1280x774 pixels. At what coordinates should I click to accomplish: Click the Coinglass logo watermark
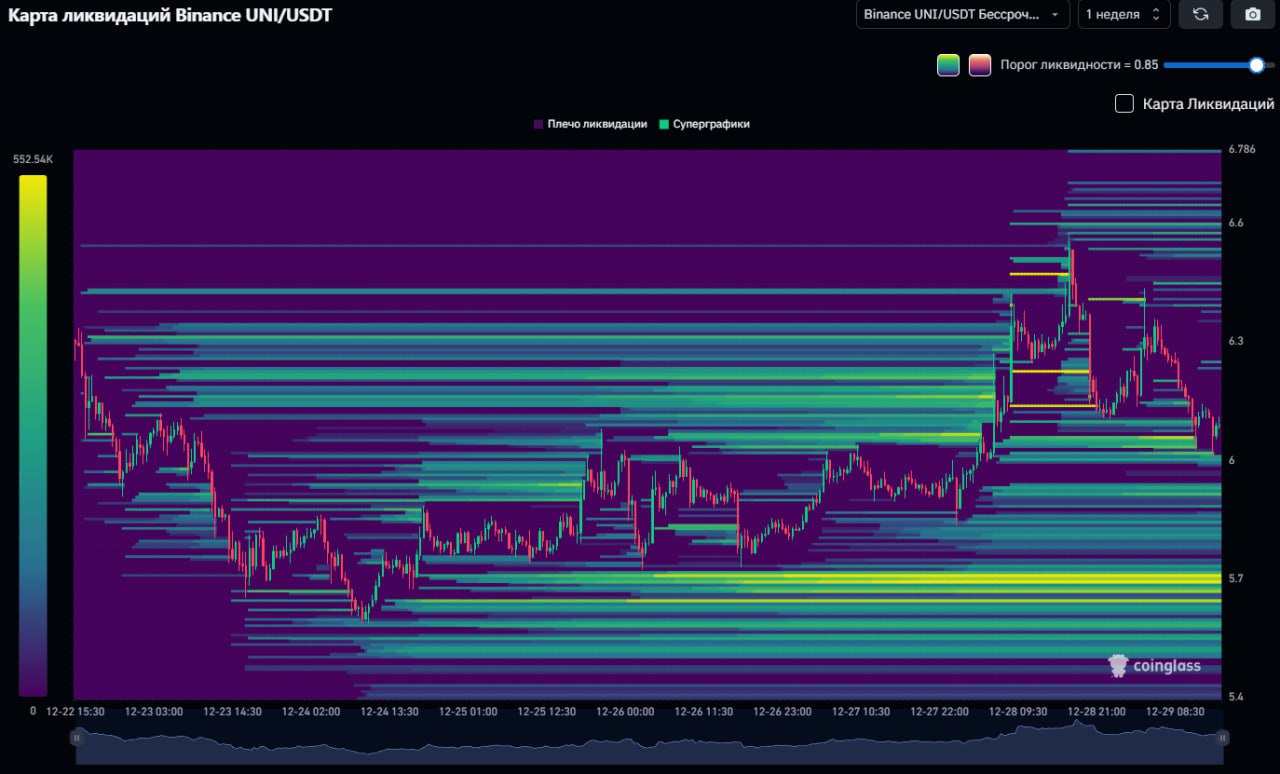tap(1155, 666)
